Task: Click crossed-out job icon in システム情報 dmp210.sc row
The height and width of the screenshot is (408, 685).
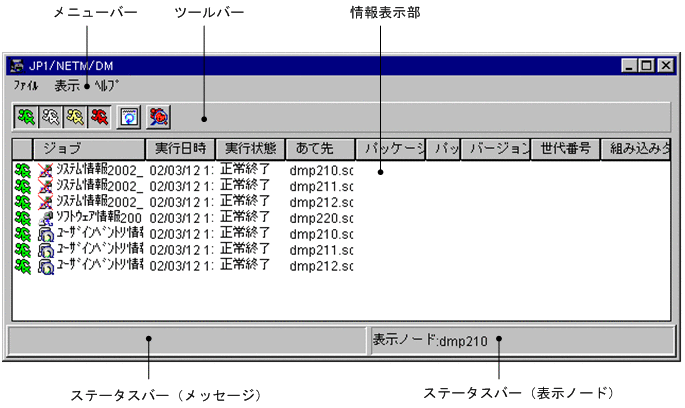Action: coord(45,170)
